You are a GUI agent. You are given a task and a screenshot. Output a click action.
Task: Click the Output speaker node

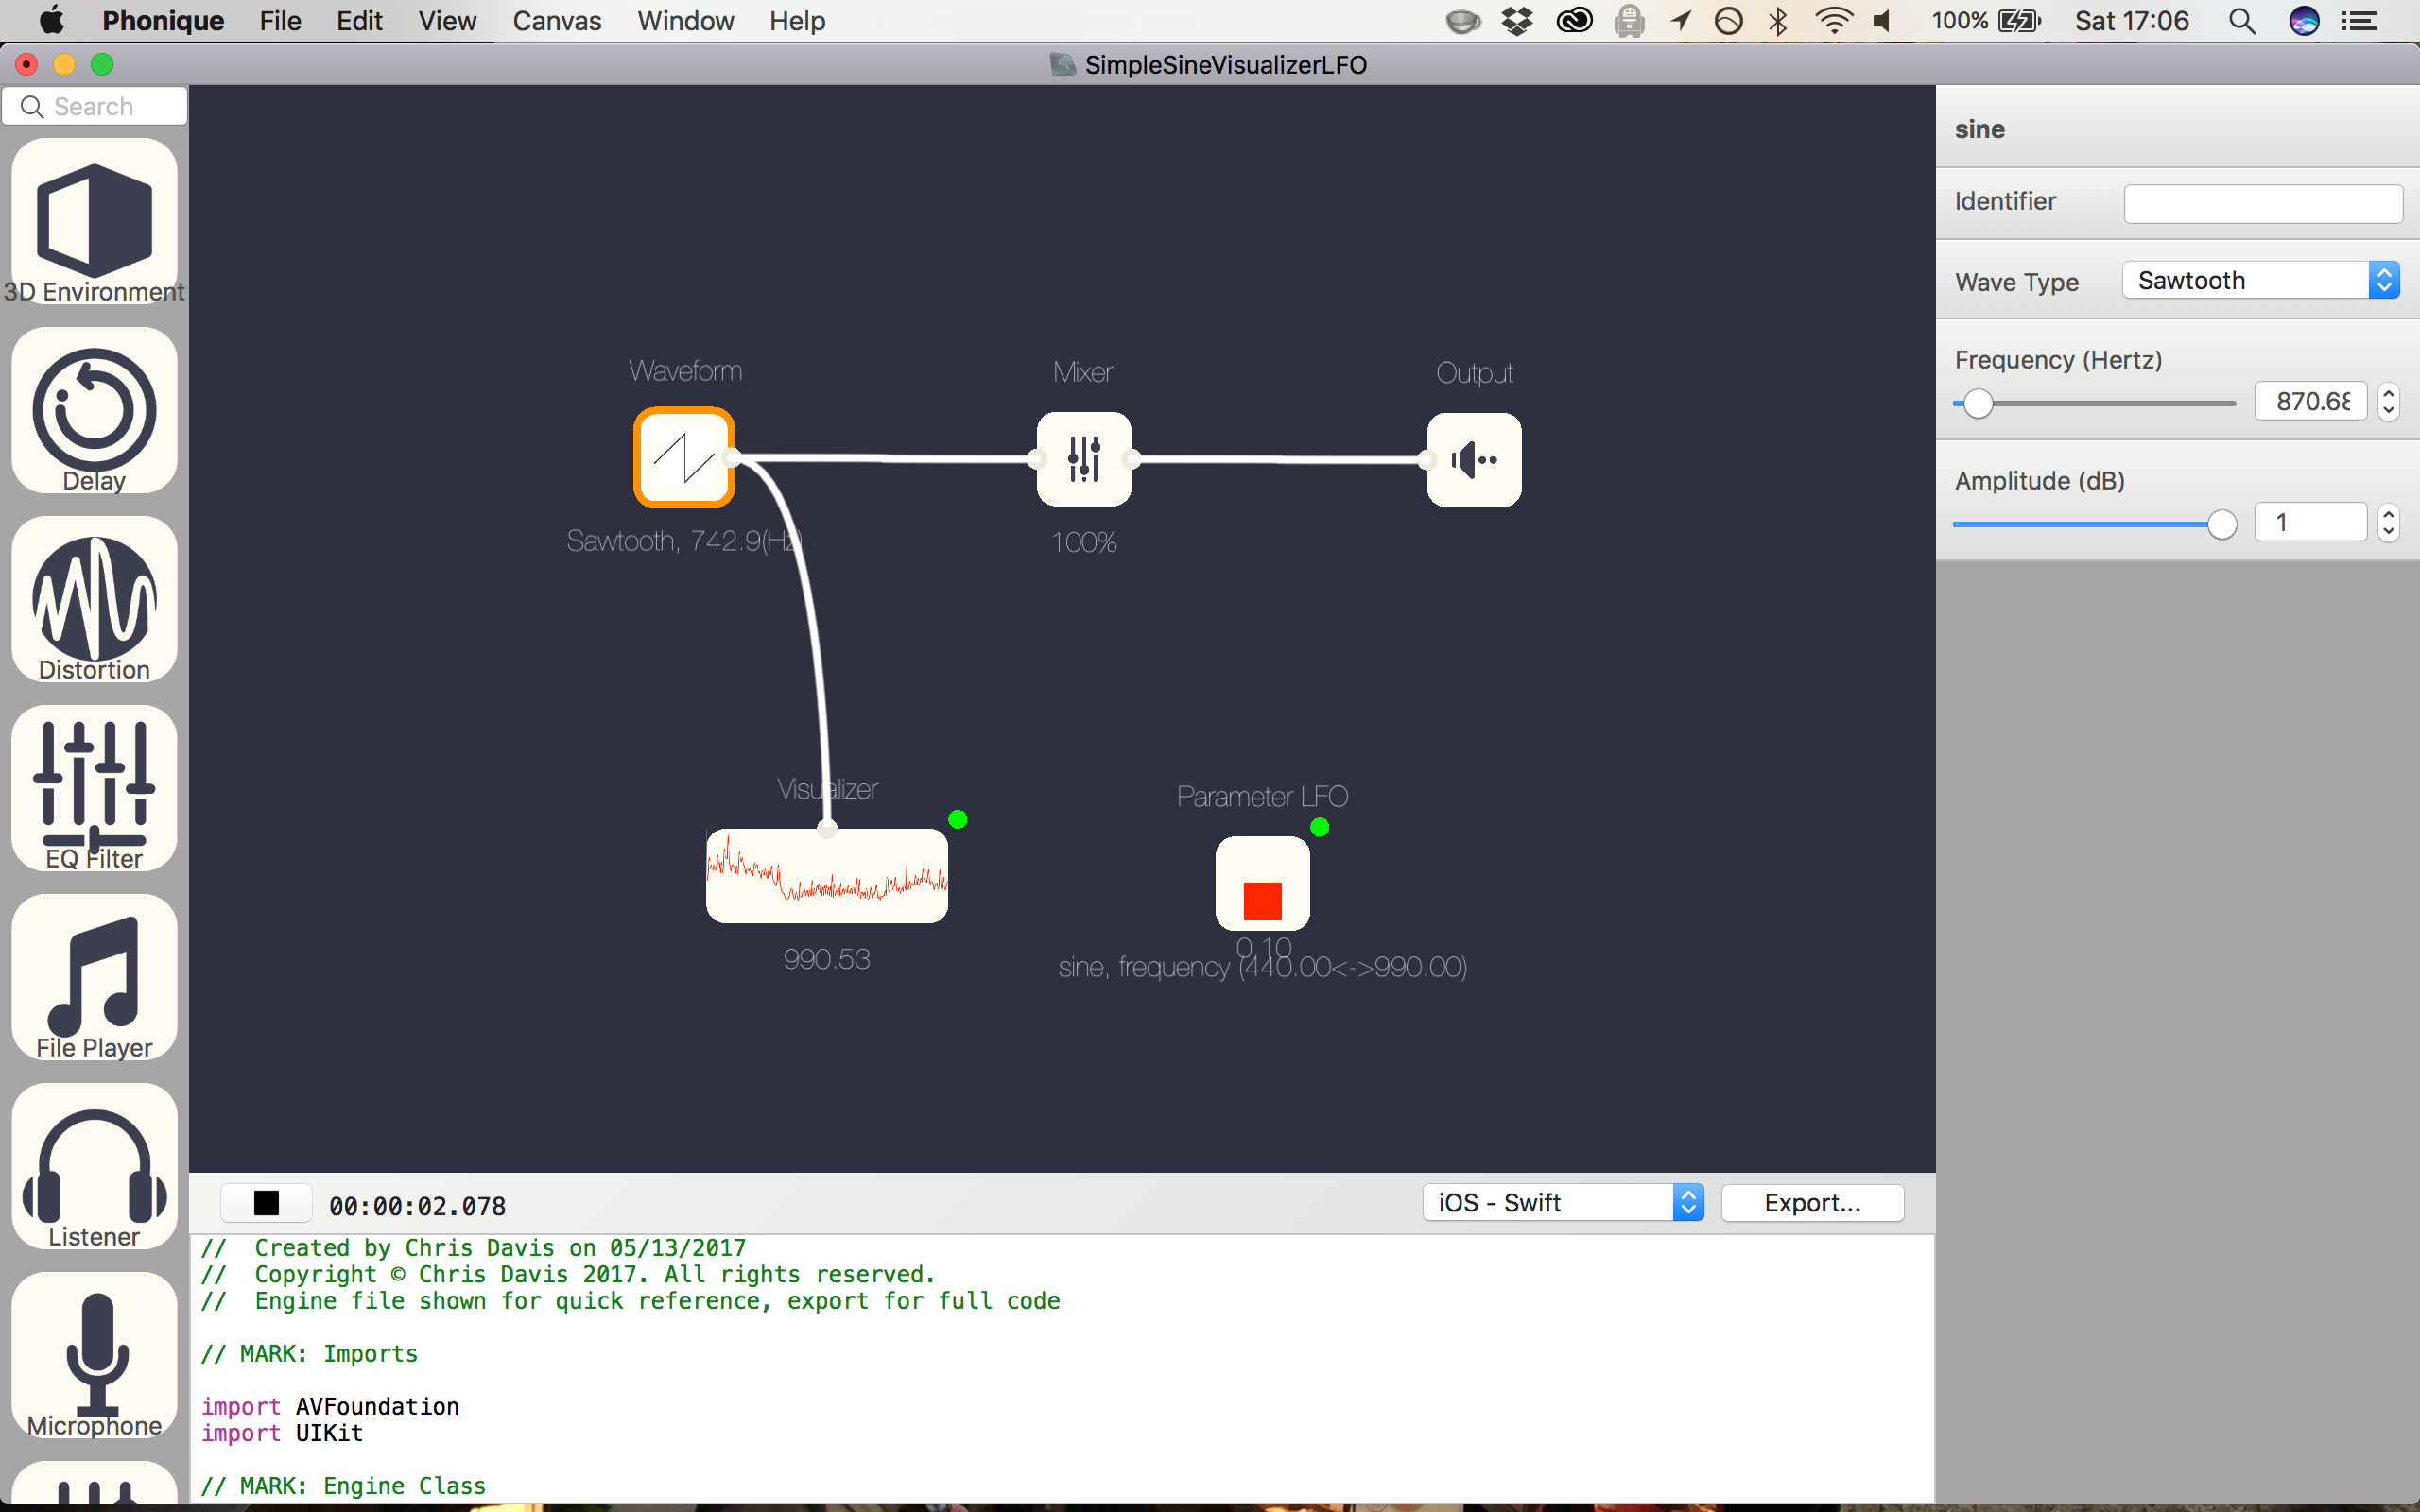(1474, 460)
